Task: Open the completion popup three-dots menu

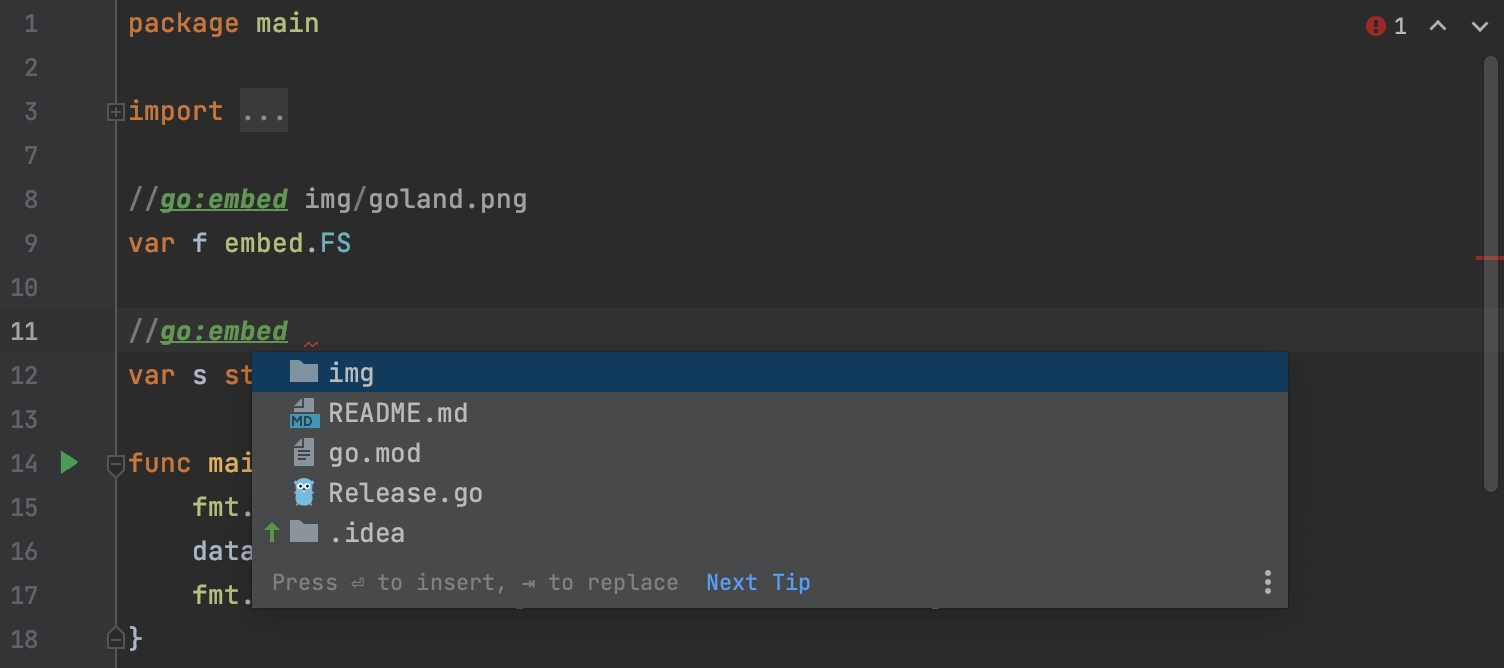Action: pos(1267,582)
